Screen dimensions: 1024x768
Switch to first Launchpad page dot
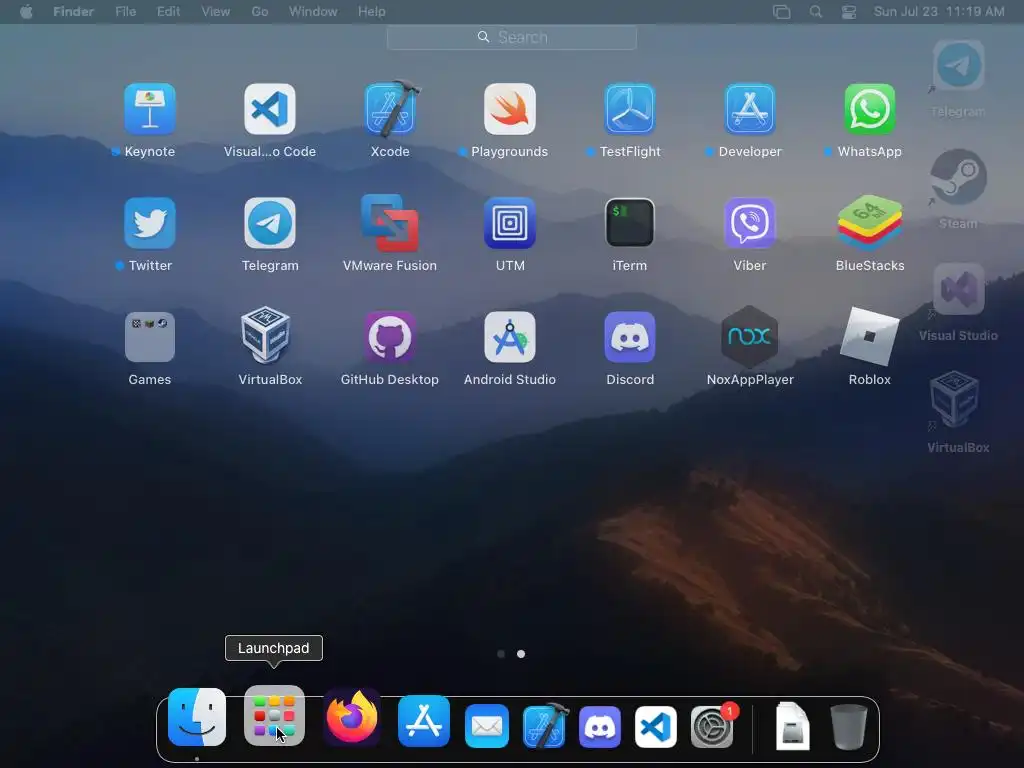[x=501, y=654]
